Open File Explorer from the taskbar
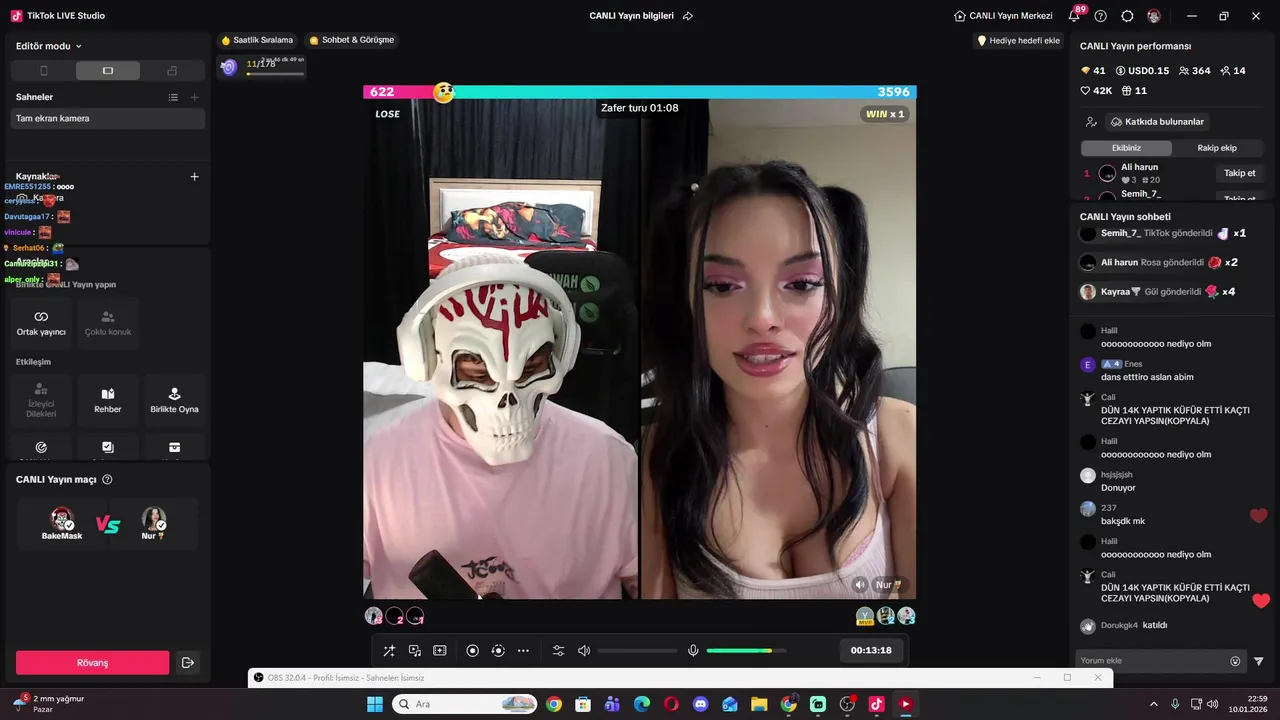This screenshot has width=1280, height=720. pyautogui.click(x=759, y=704)
